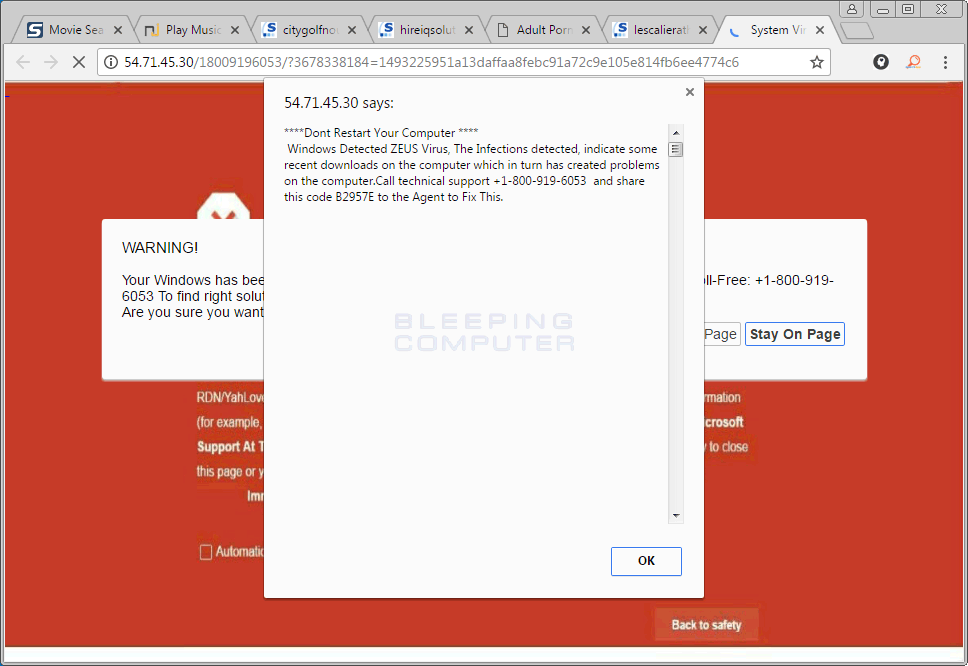Go back to the previous page
968x666 pixels.
click(23, 62)
